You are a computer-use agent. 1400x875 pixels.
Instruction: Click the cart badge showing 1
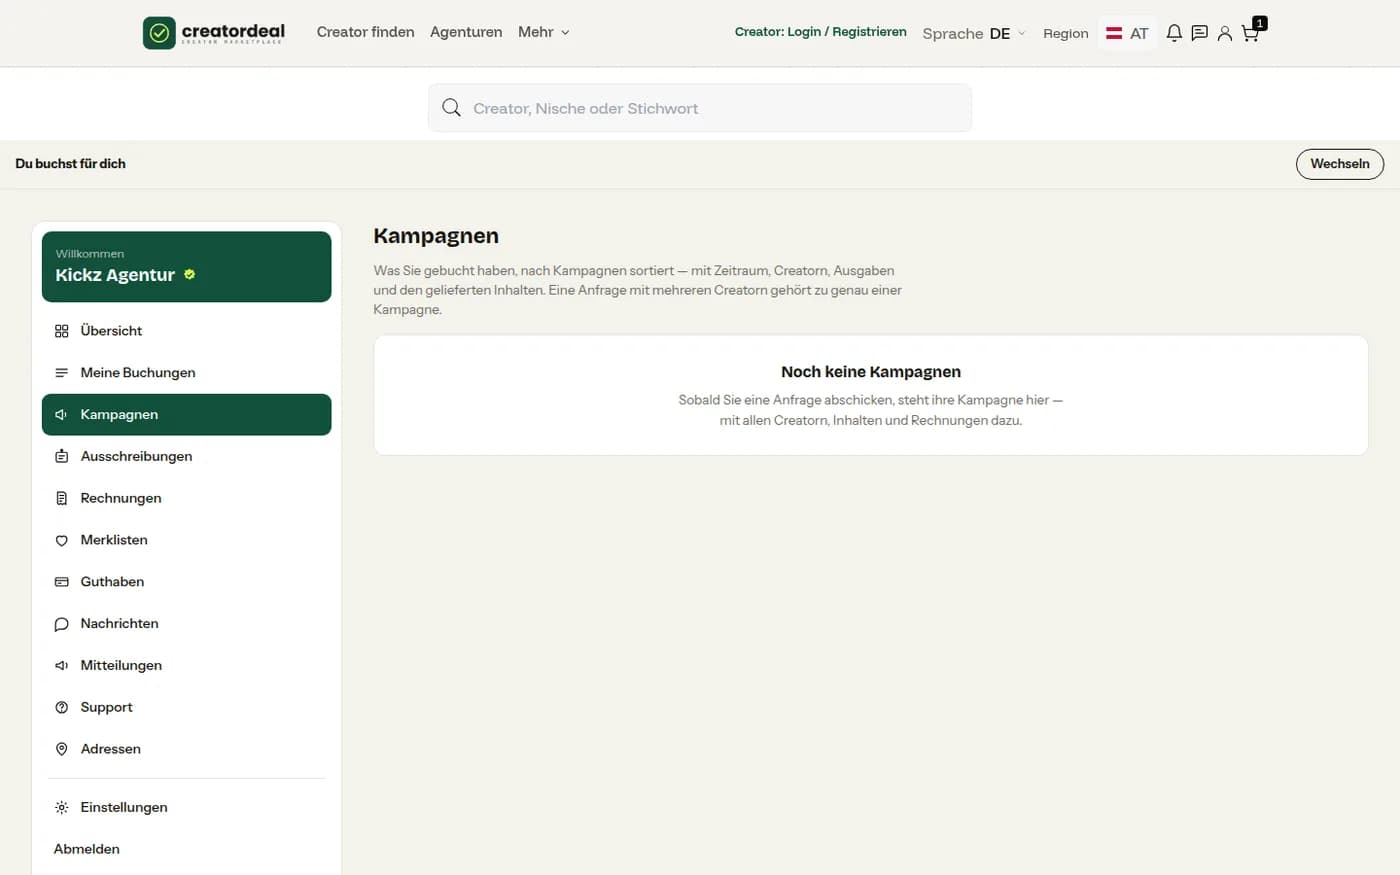[1260, 23]
